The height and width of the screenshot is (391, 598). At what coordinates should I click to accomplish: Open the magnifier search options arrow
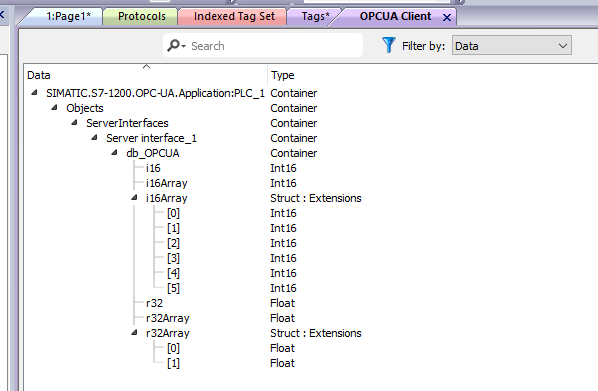[183, 46]
